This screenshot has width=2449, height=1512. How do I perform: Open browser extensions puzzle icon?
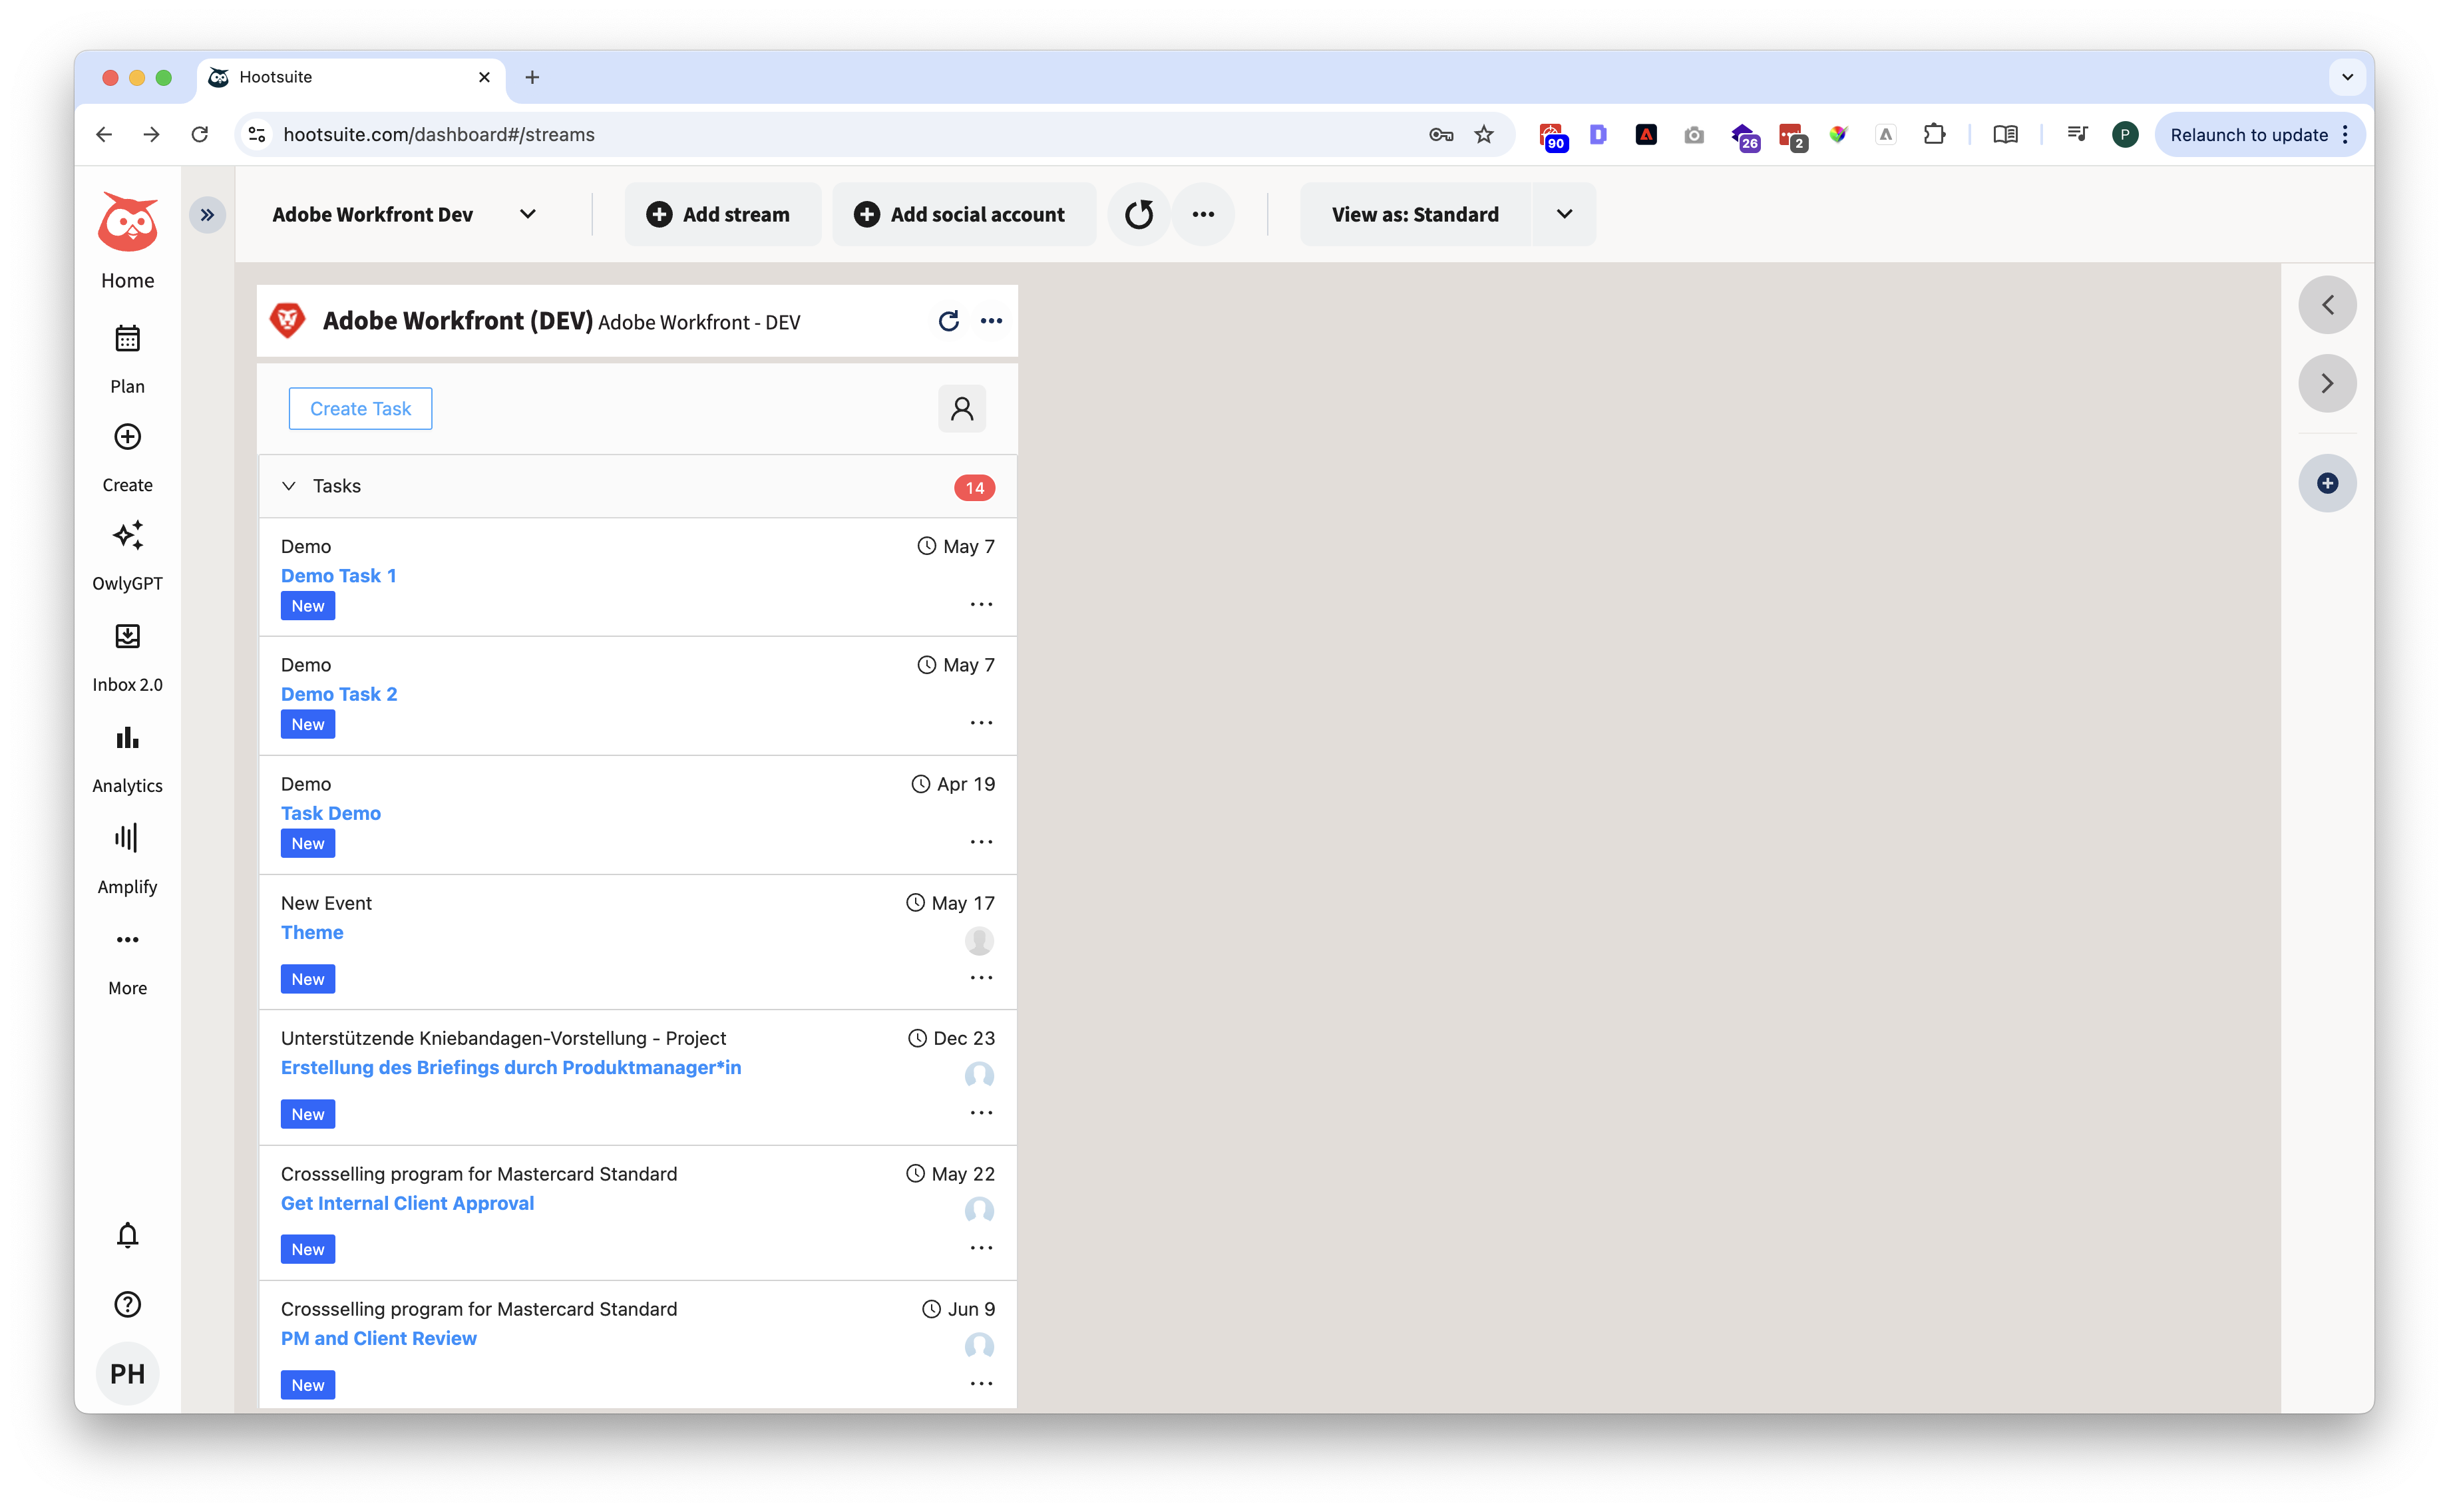coord(1934,134)
